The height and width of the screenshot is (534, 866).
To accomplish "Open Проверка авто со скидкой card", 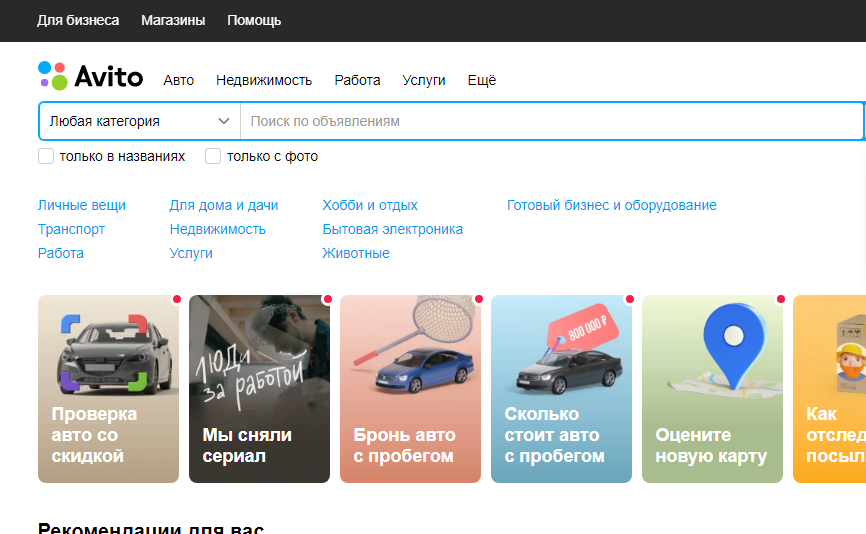I will pyautogui.click(x=108, y=389).
